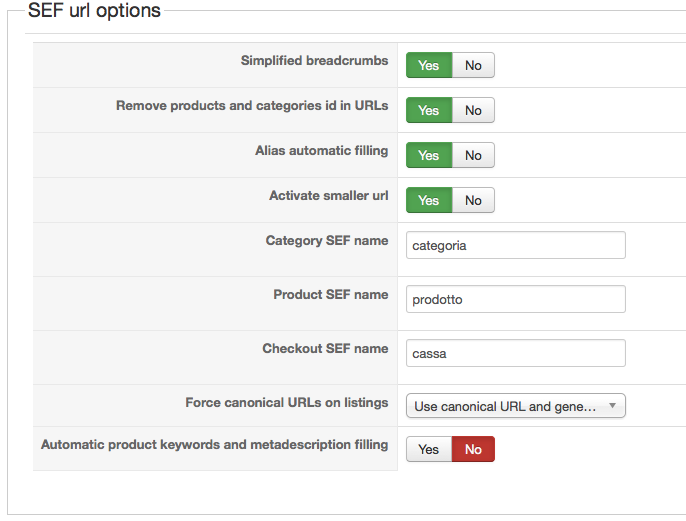Enable automatic product keywords and metadescription filling
Screen dimensions: 686x521
(429, 449)
